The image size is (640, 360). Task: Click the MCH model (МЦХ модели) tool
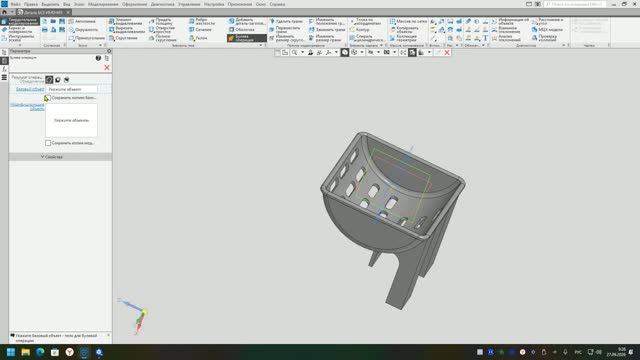pyautogui.click(x=547, y=30)
